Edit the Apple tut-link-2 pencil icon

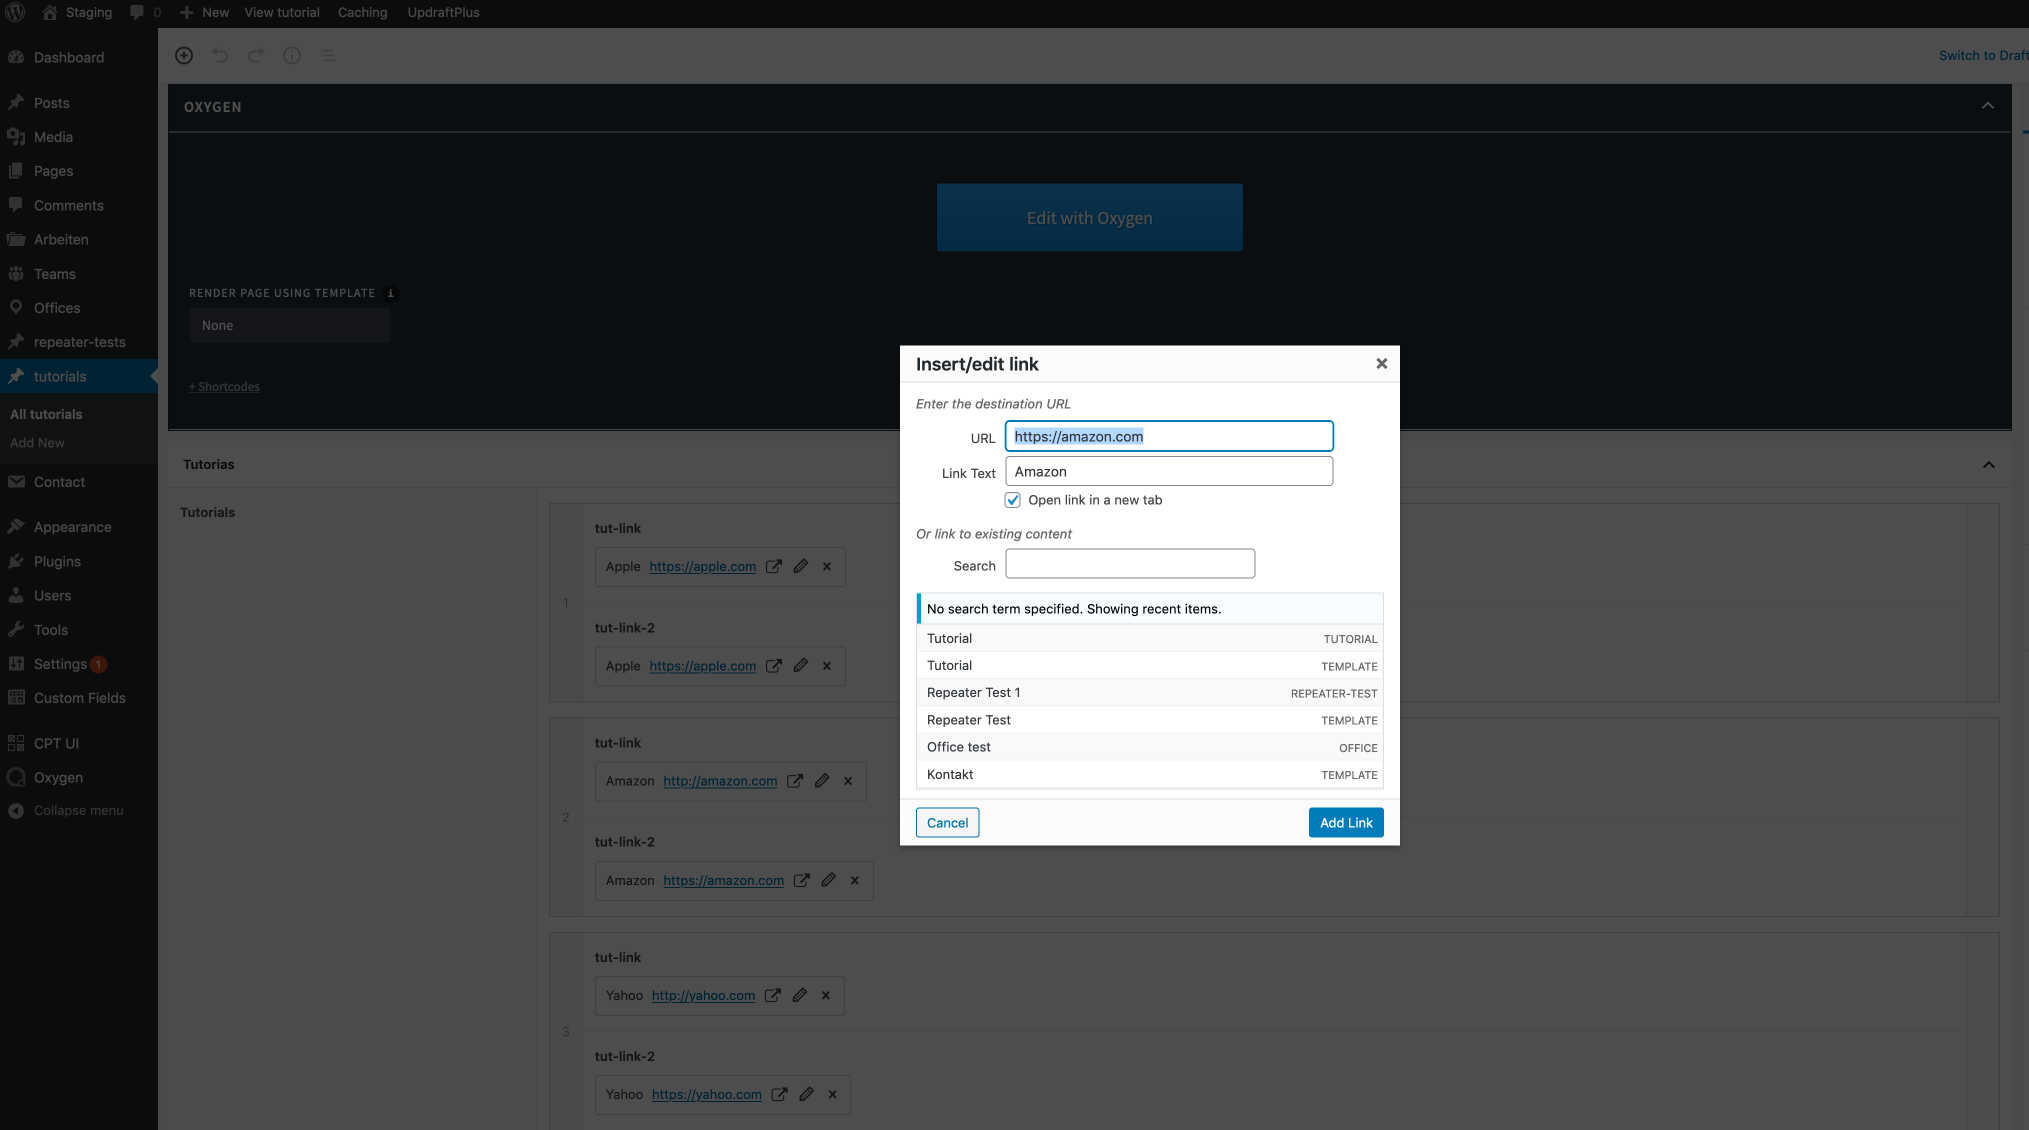click(801, 666)
